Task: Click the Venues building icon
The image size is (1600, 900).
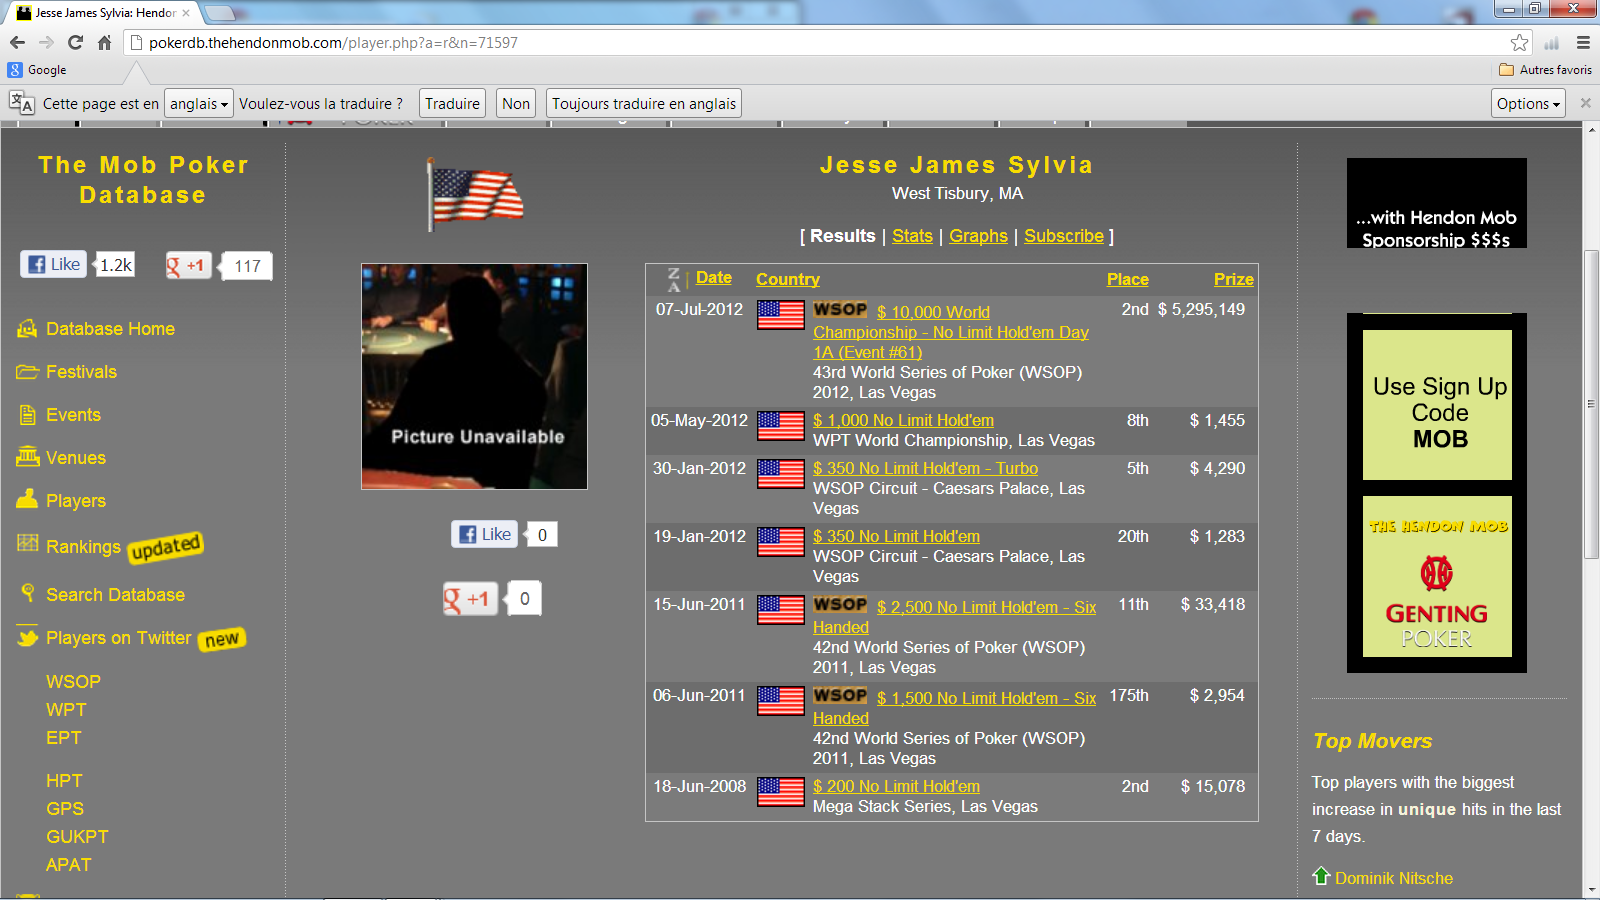Action: 27,457
